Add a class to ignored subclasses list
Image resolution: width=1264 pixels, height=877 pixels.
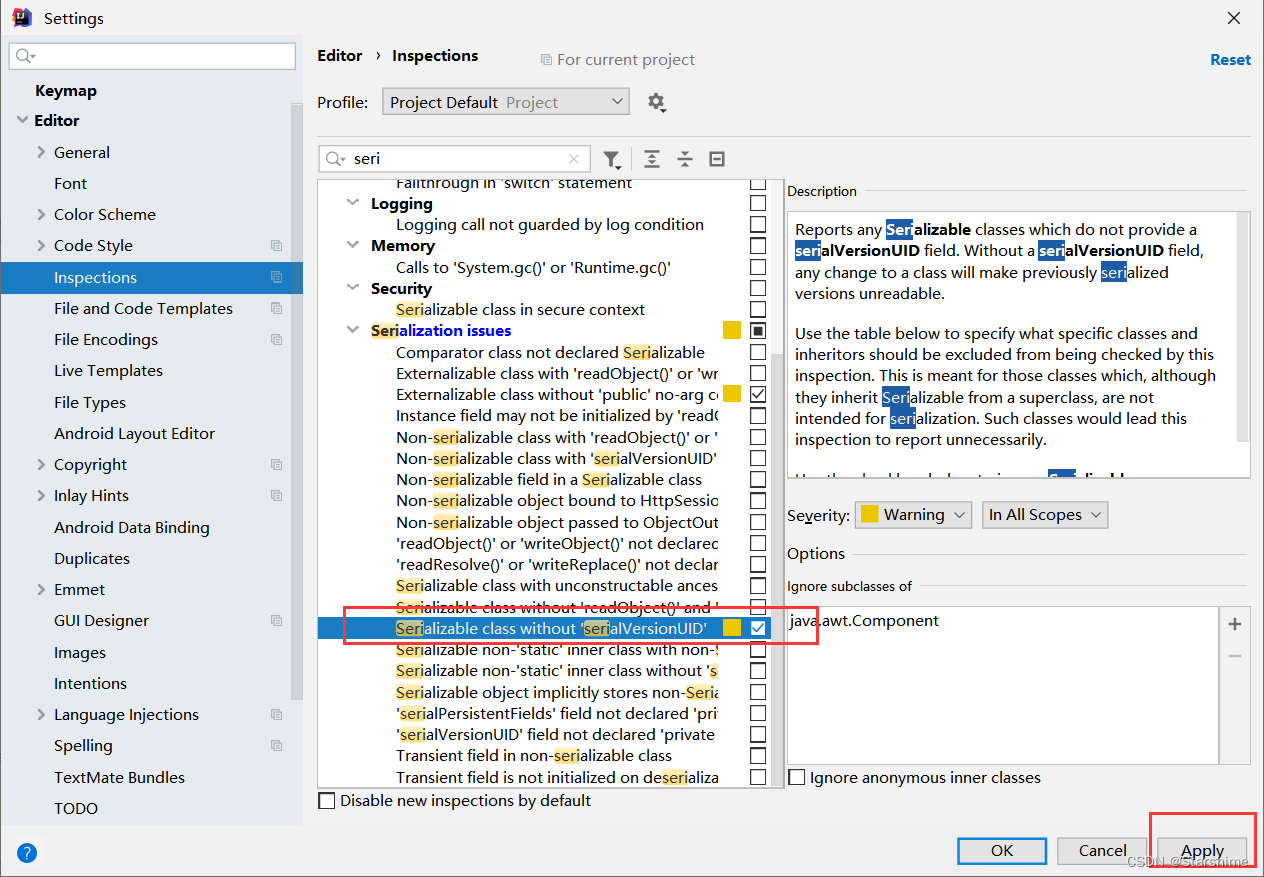click(1235, 623)
